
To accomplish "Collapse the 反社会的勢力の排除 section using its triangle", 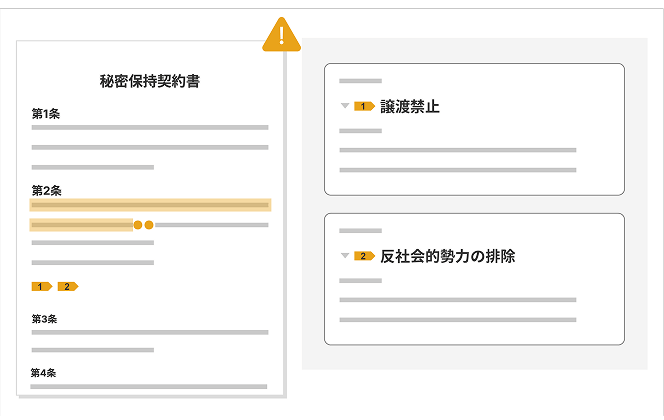I will click(345, 256).
